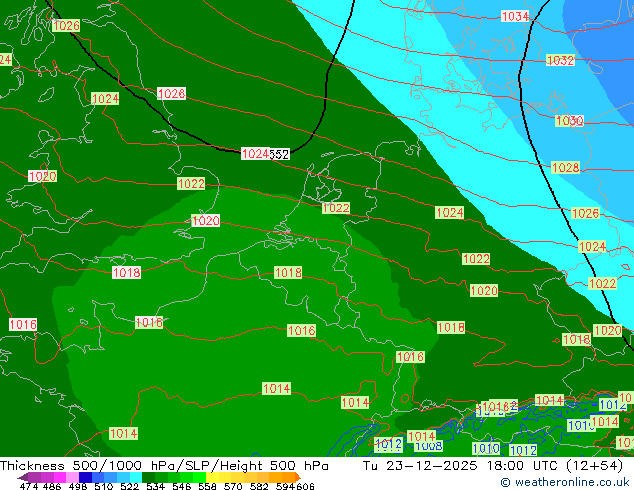Image resolution: width=634 pixels, height=490 pixels.
Task: Click the black 552 height contour label
Action: pos(279,154)
